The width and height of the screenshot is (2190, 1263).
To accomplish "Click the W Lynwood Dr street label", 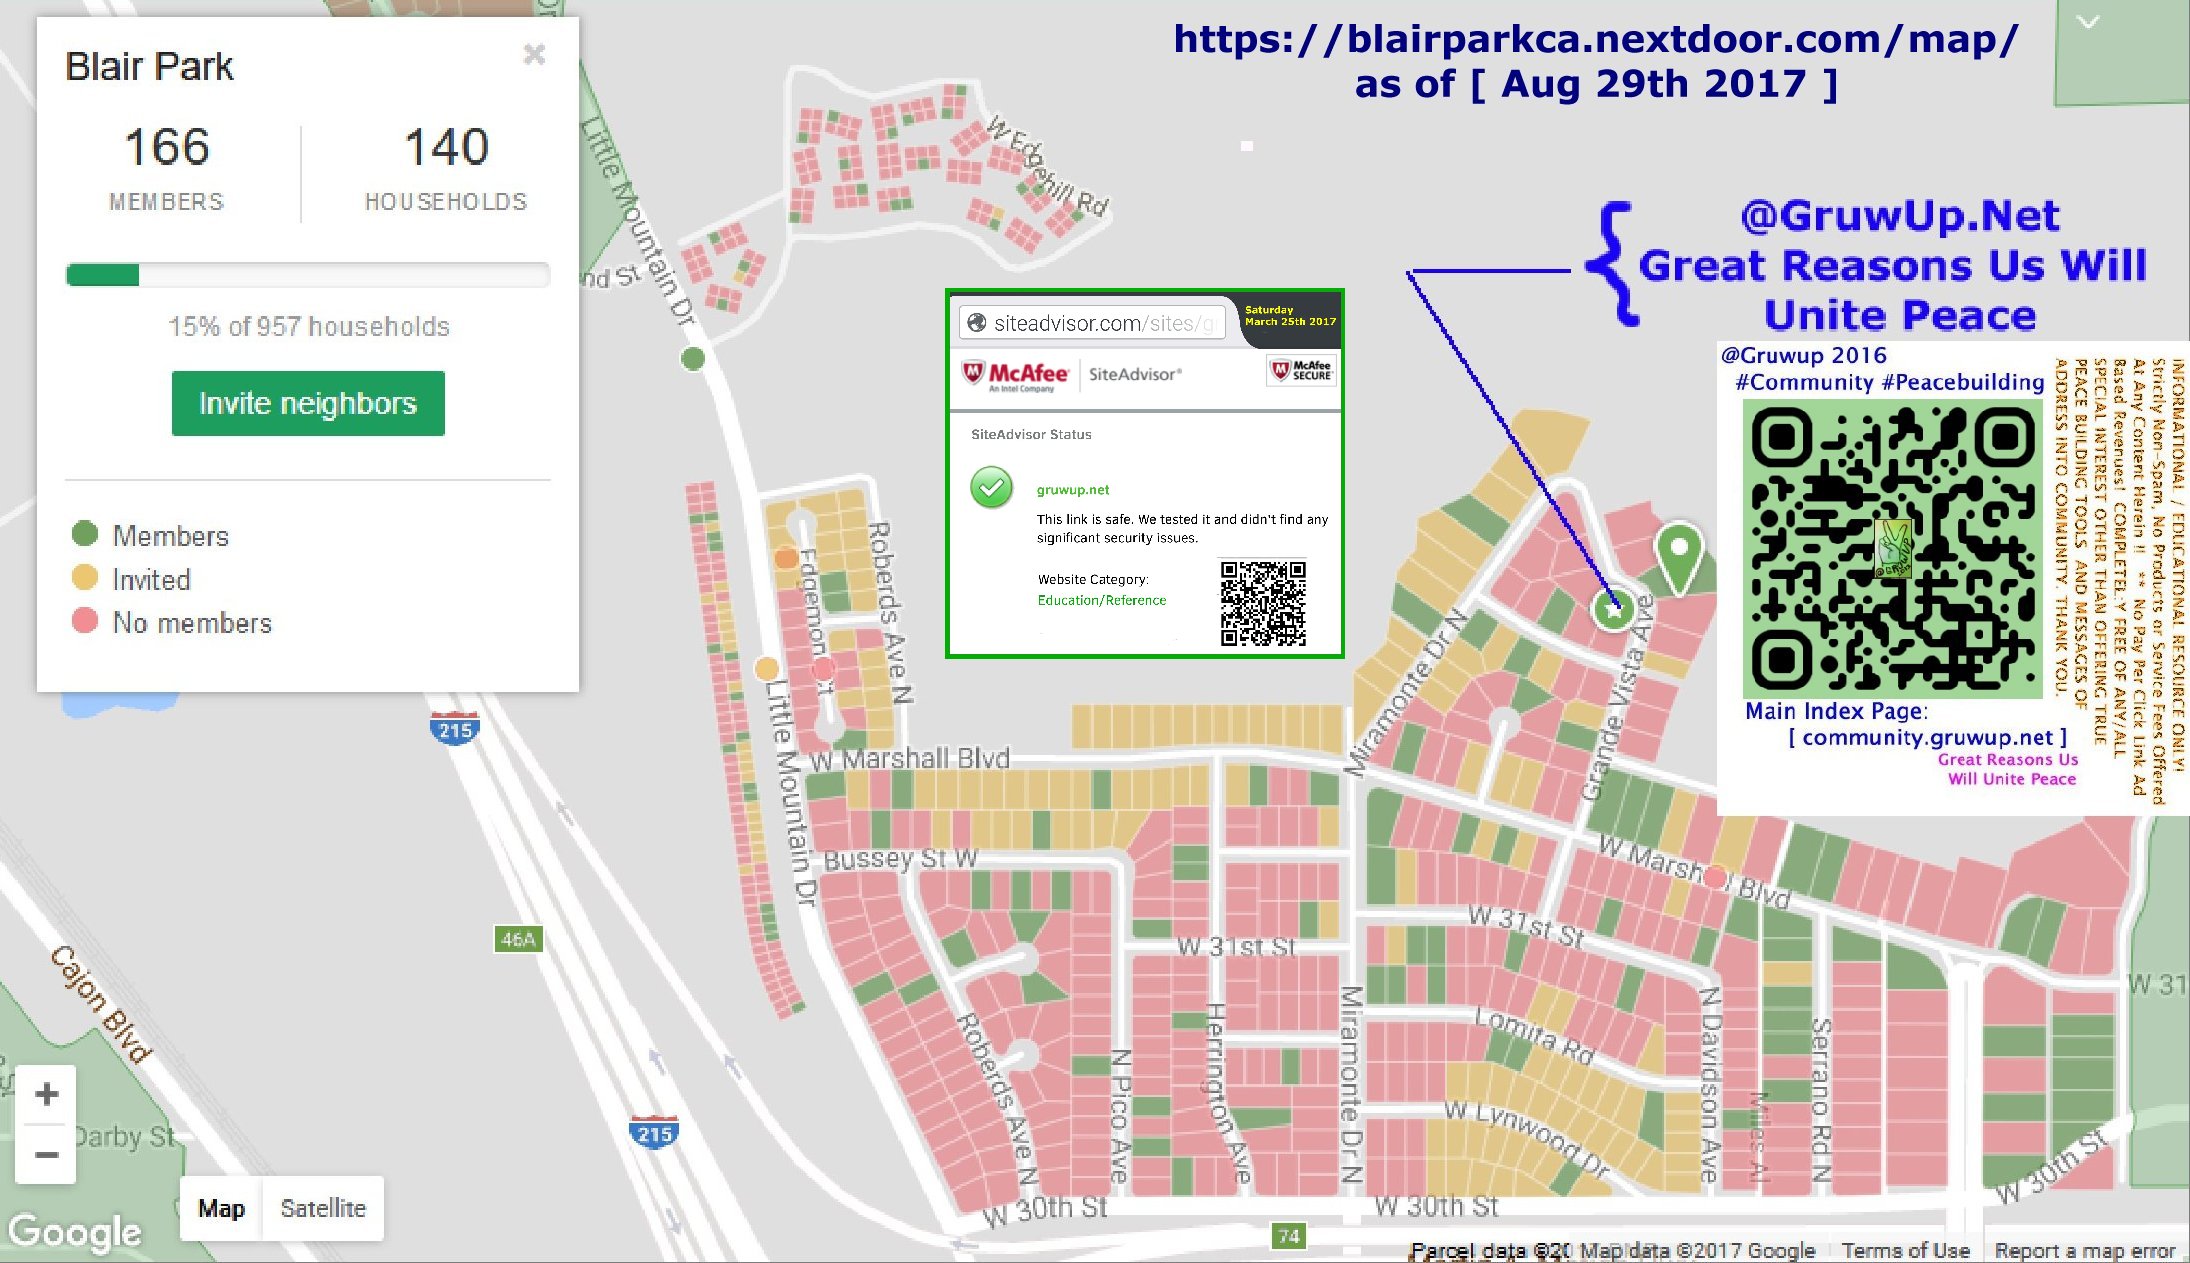I will point(1526,1139).
